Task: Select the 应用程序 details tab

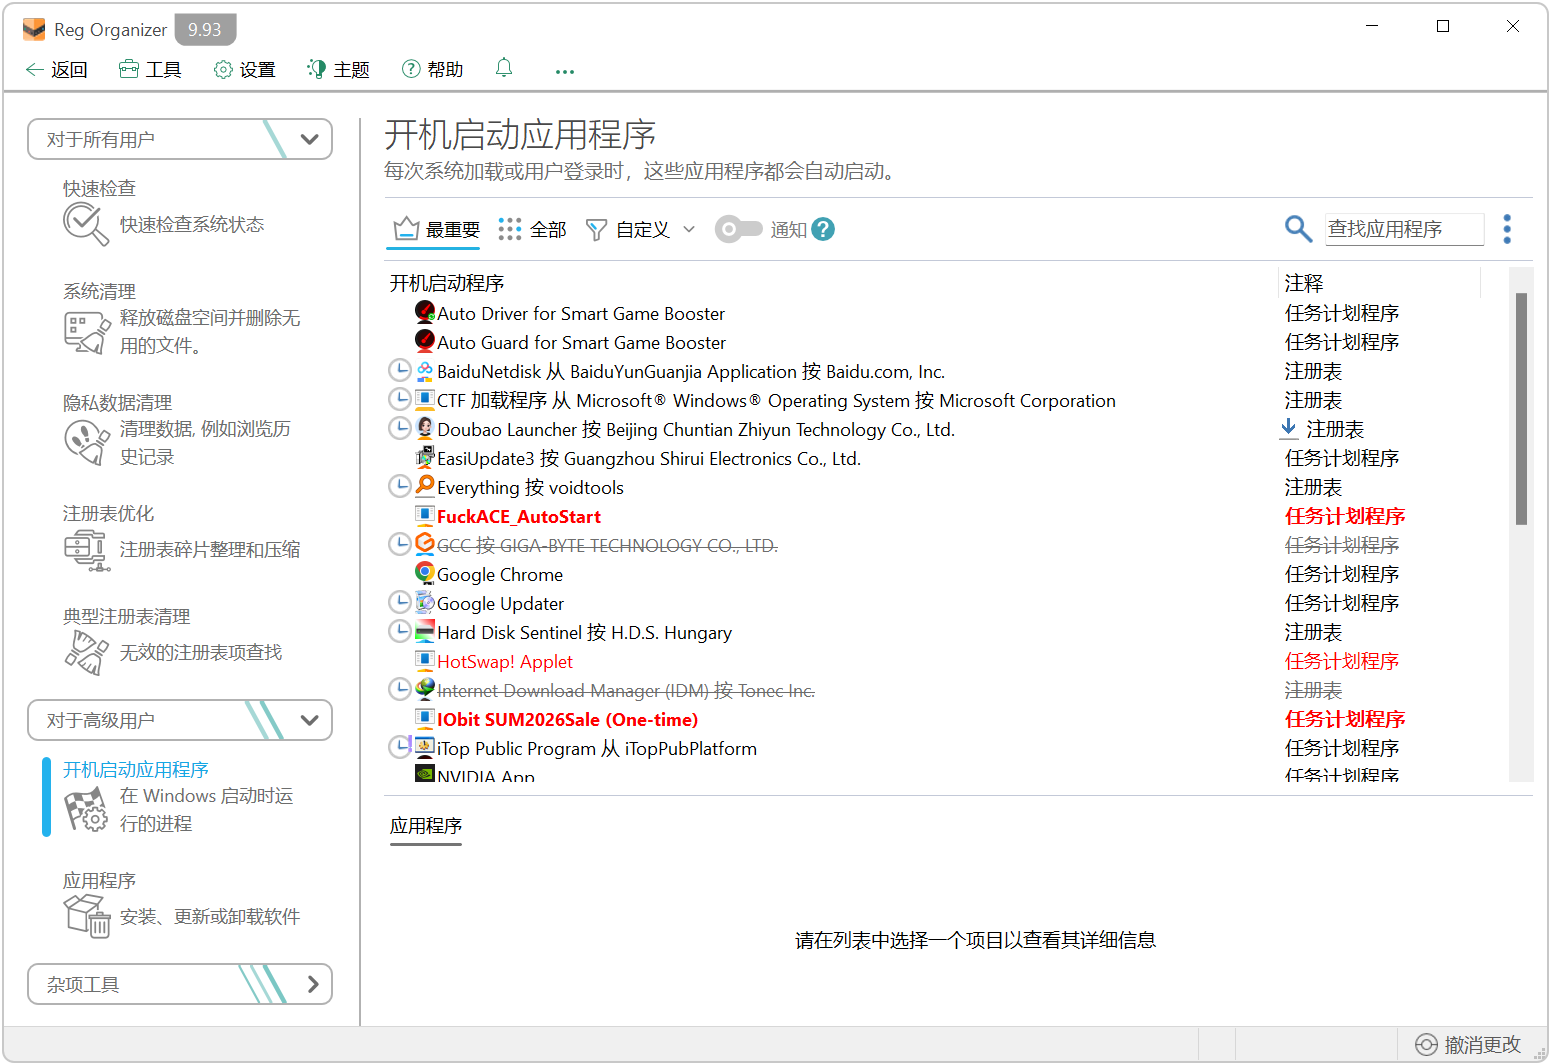Action: pyautogui.click(x=426, y=826)
